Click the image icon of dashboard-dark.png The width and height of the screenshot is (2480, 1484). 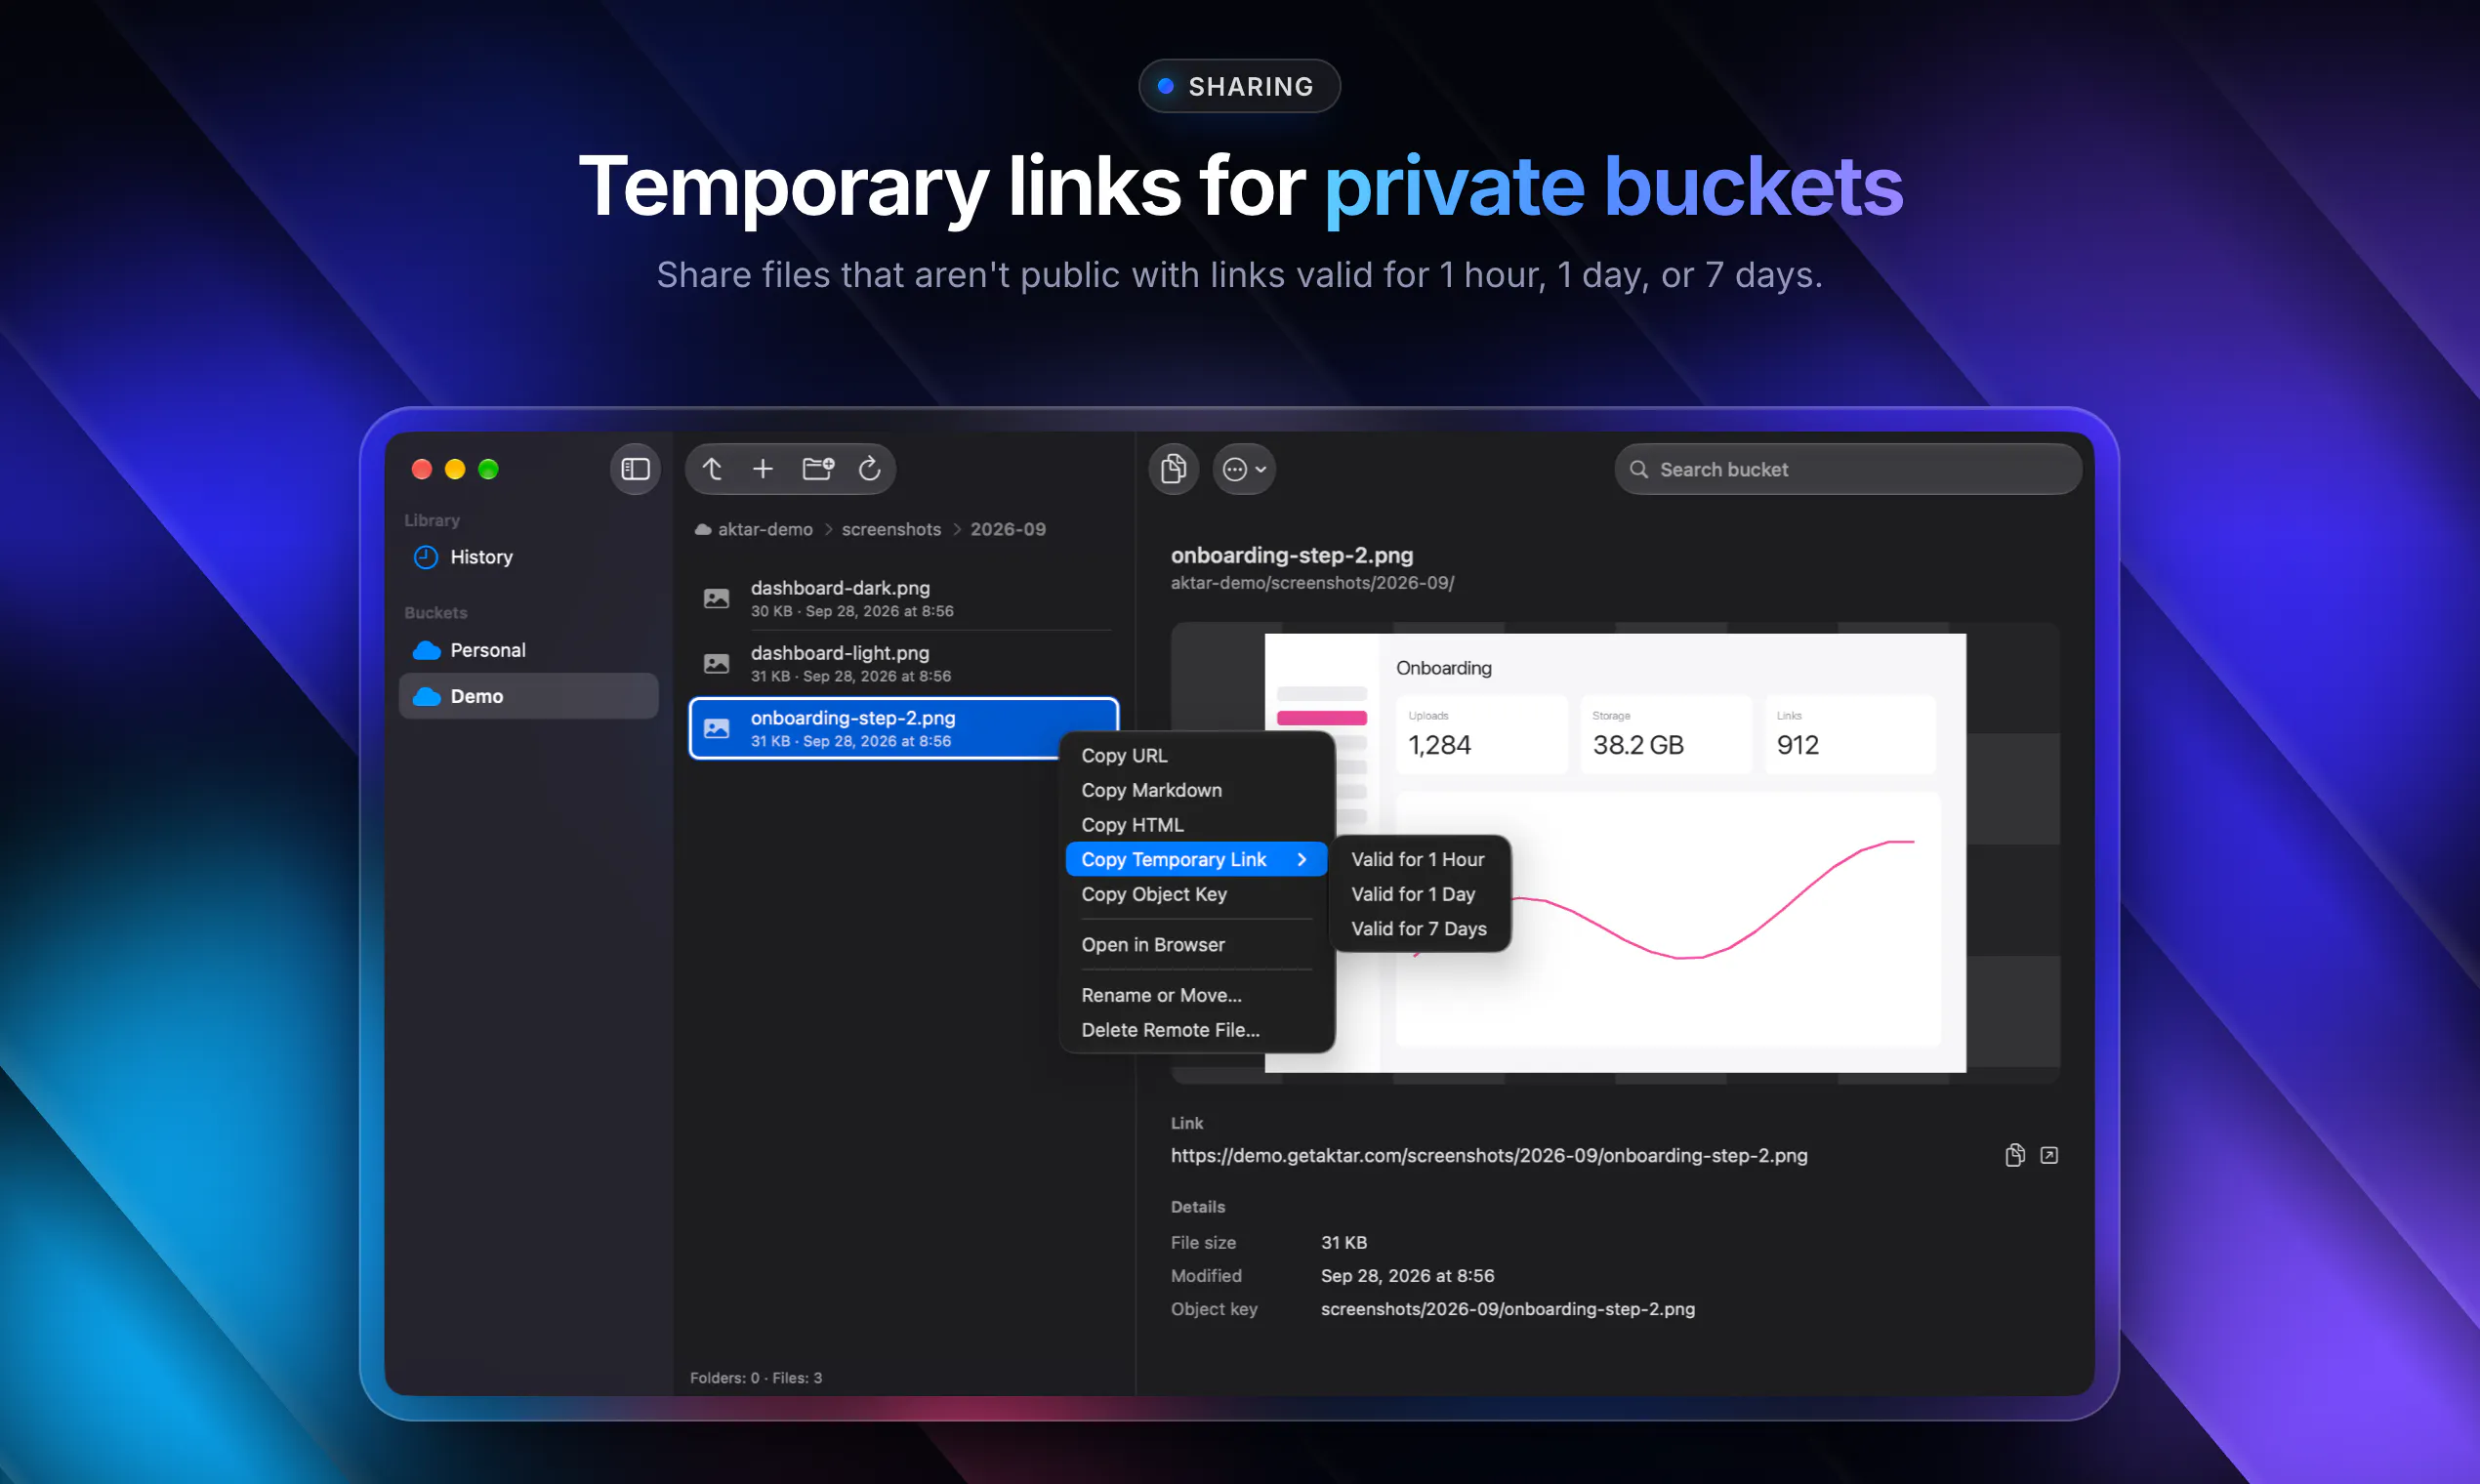click(716, 598)
